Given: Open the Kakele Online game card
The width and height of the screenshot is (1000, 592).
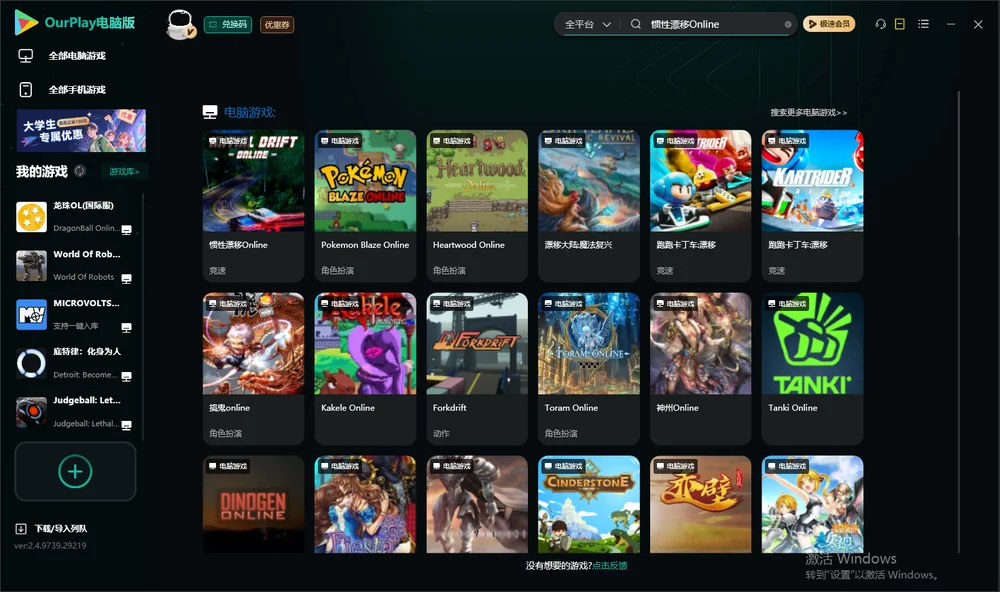Looking at the screenshot, I should click(x=365, y=368).
